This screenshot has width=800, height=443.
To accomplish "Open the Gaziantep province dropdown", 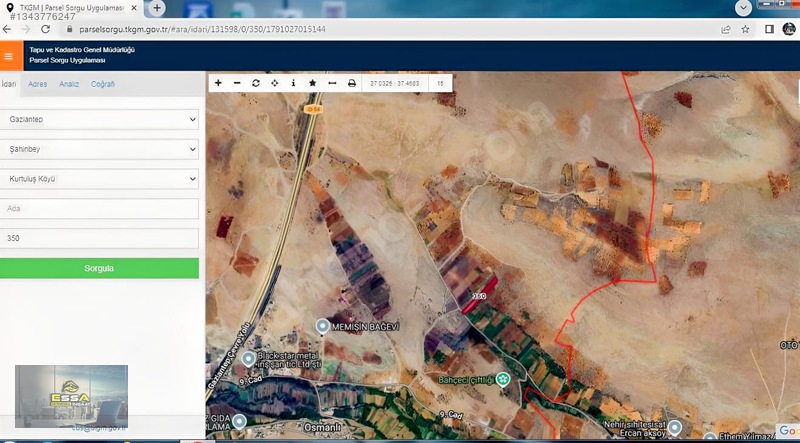I will (x=99, y=119).
